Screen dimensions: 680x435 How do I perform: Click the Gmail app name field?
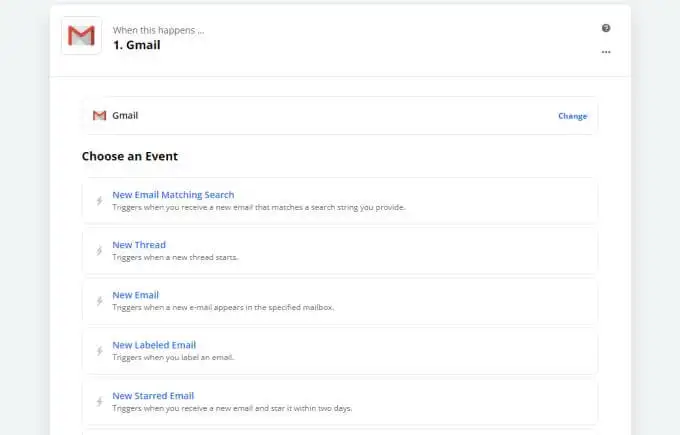[340, 115]
